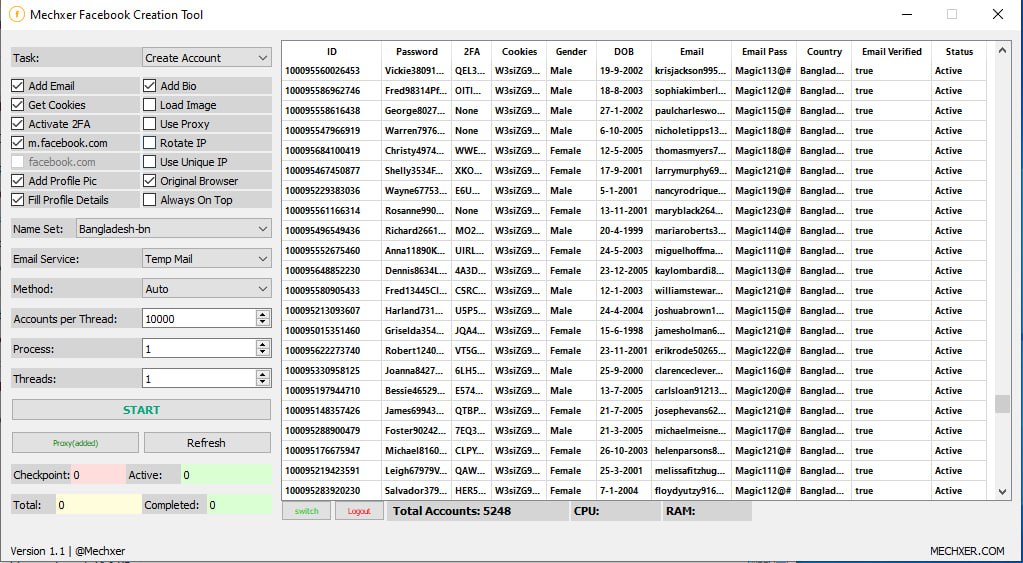1023x563 pixels.
Task: Enable the Use Proxy checkbox
Action: point(149,123)
